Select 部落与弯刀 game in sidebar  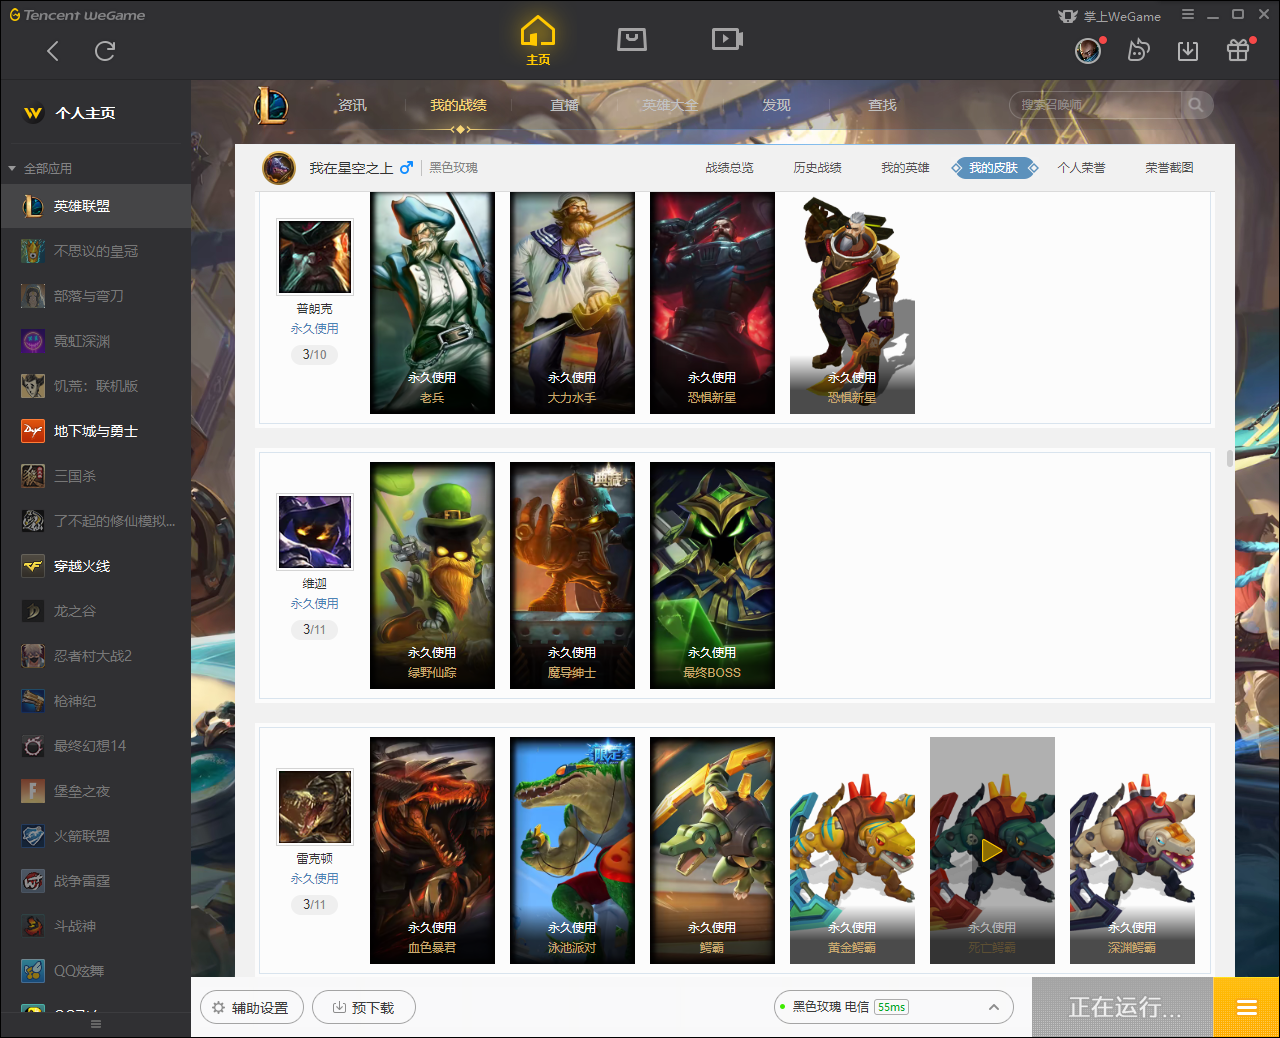click(x=95, y=296)
